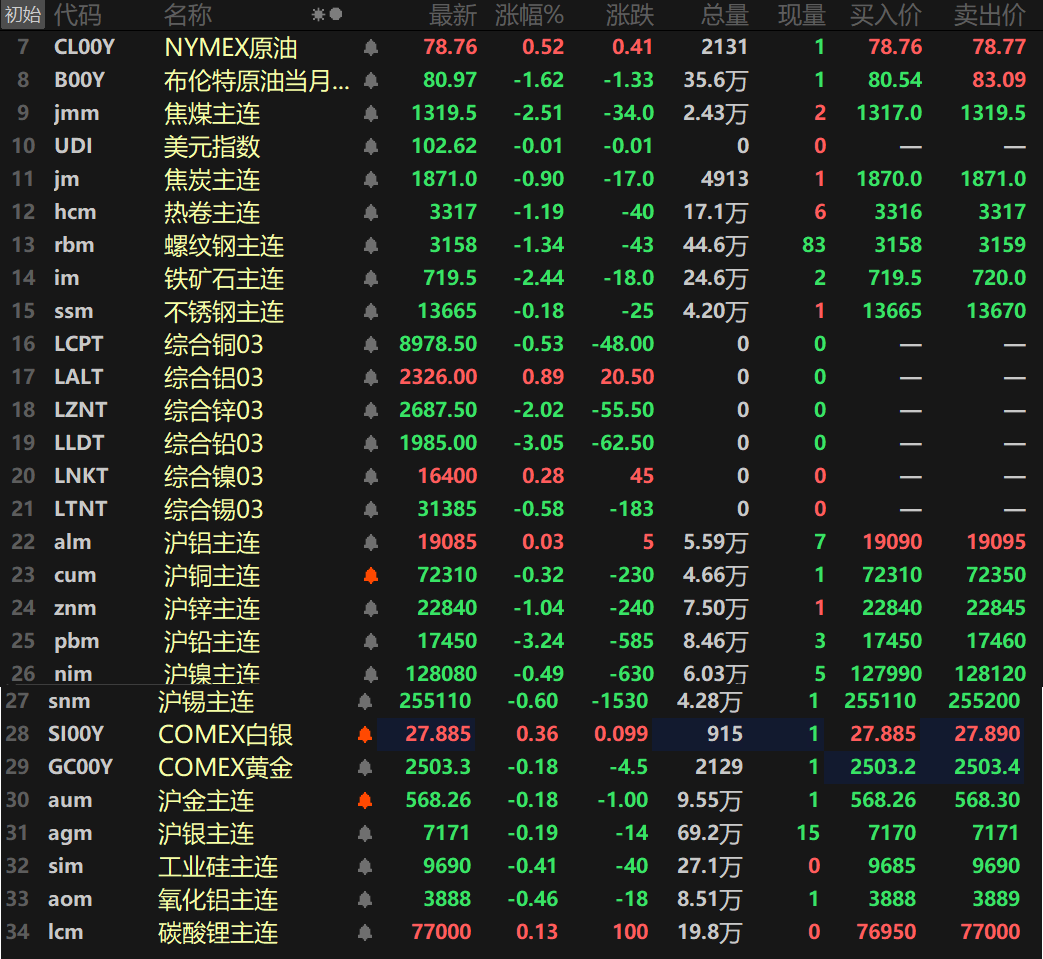
Task: Sort by the 最新 column header
Action: point(453,15)
